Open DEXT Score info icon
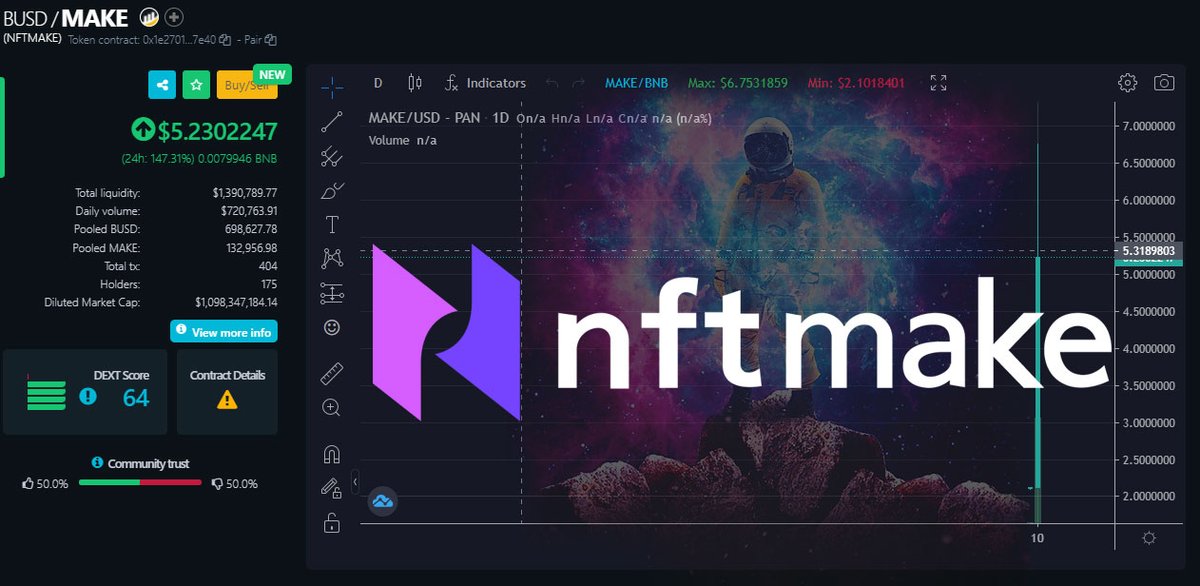The height and width of the screenshot is (586, 1200). coord(88,397)
